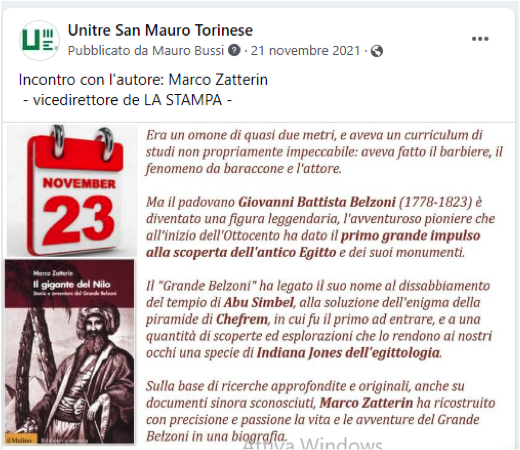520x450 pixels.
Task: Open the Il gigante del Nilo book cover
Action: (x=70, y=352)
